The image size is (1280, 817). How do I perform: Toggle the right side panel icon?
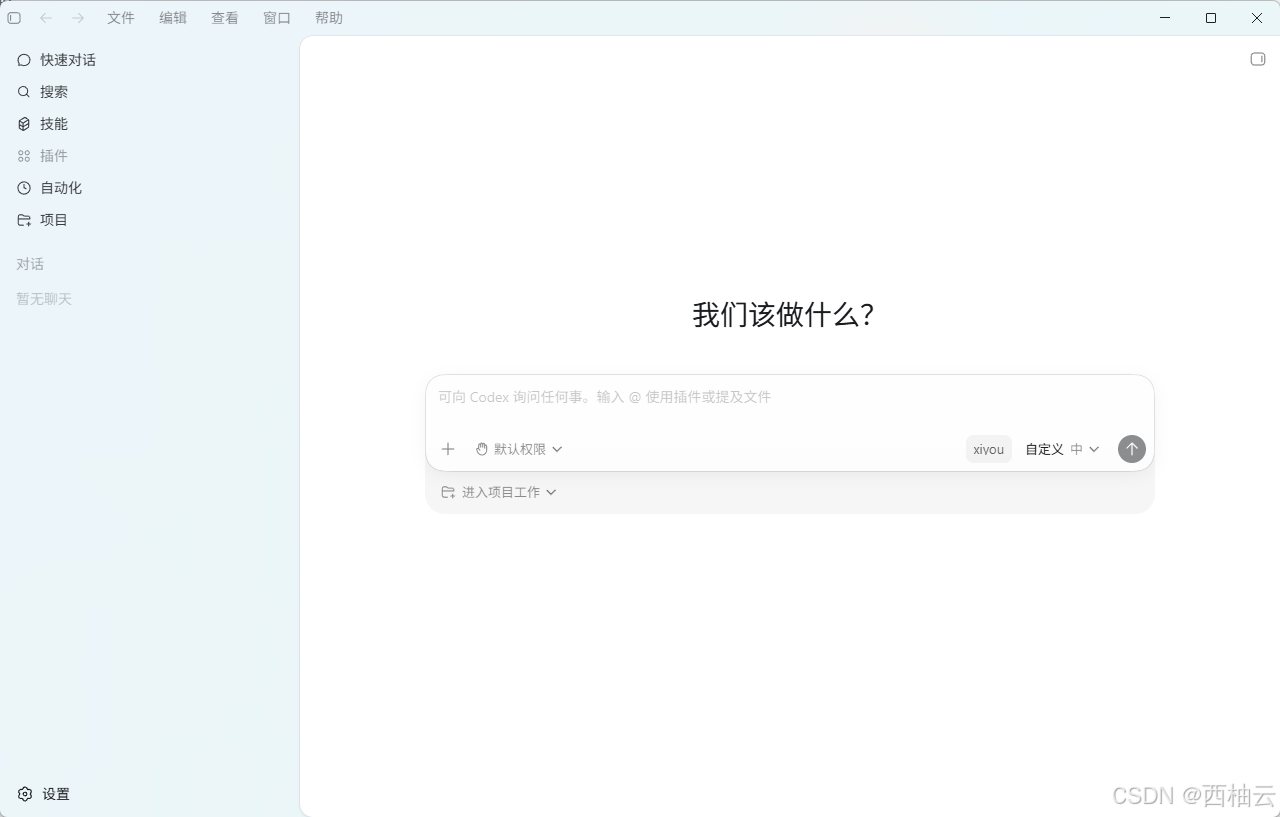tap(1258, 59)
